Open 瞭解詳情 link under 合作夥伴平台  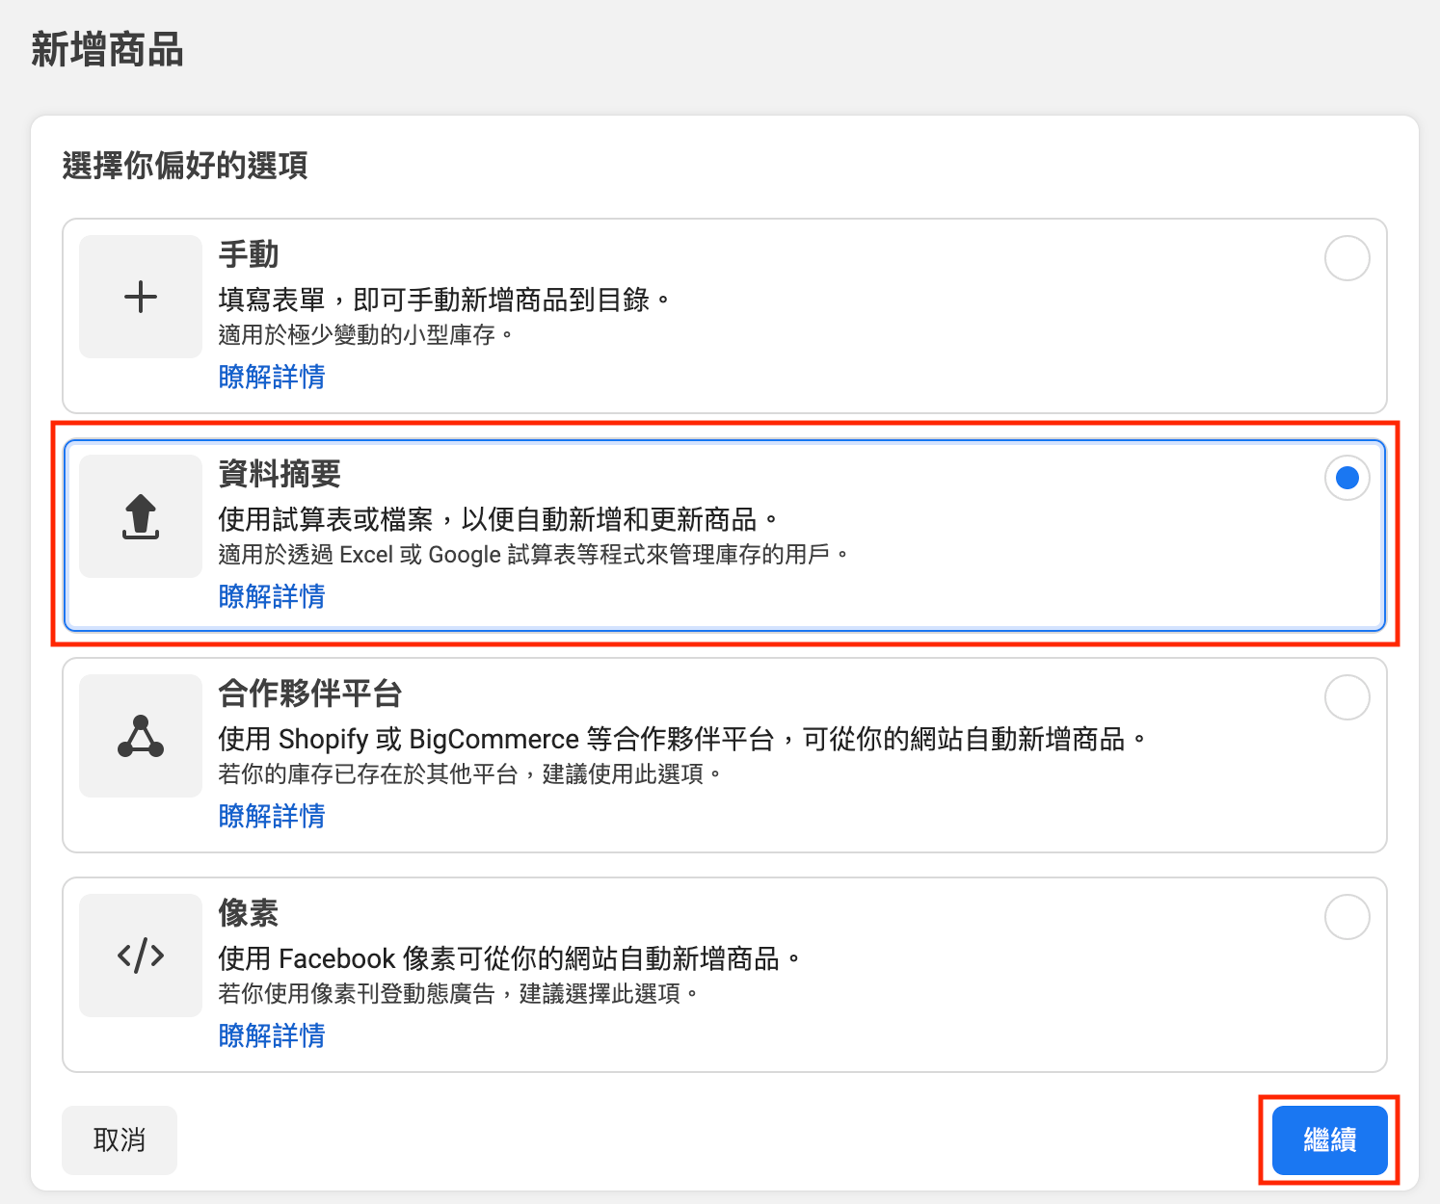tap(271, 816)
